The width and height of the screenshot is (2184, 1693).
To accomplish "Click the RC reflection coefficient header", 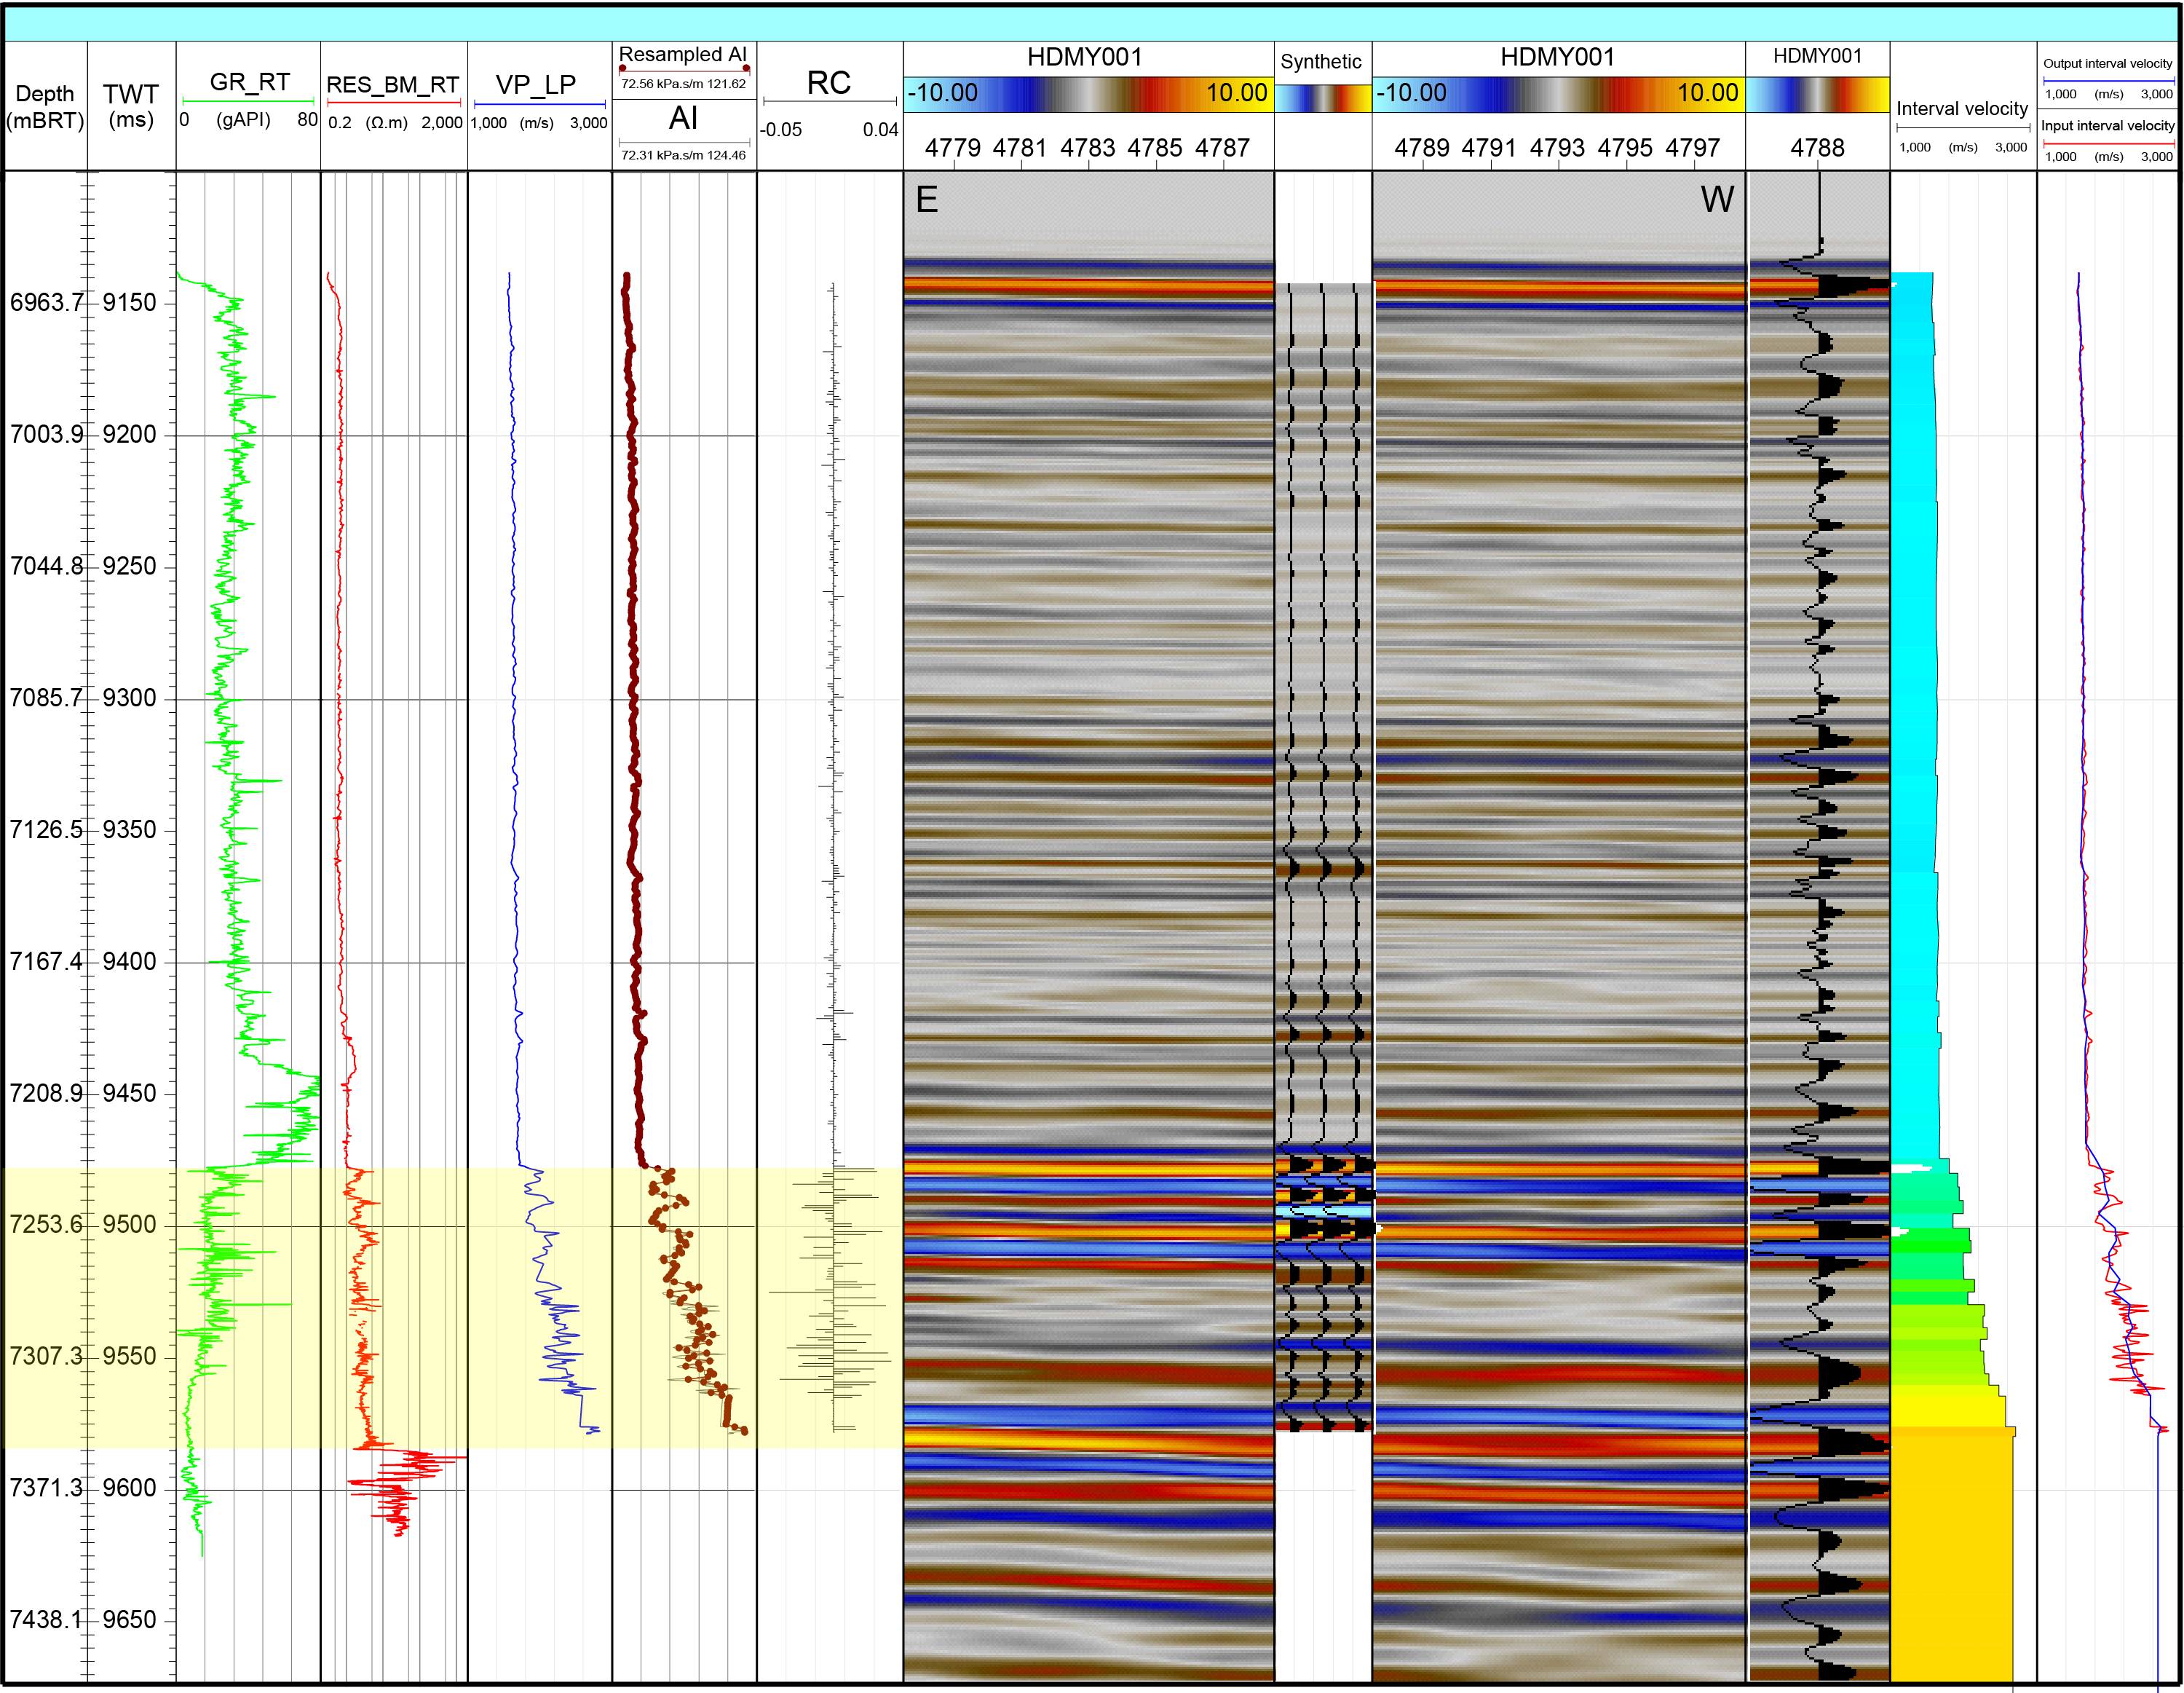I will (829, 83).
